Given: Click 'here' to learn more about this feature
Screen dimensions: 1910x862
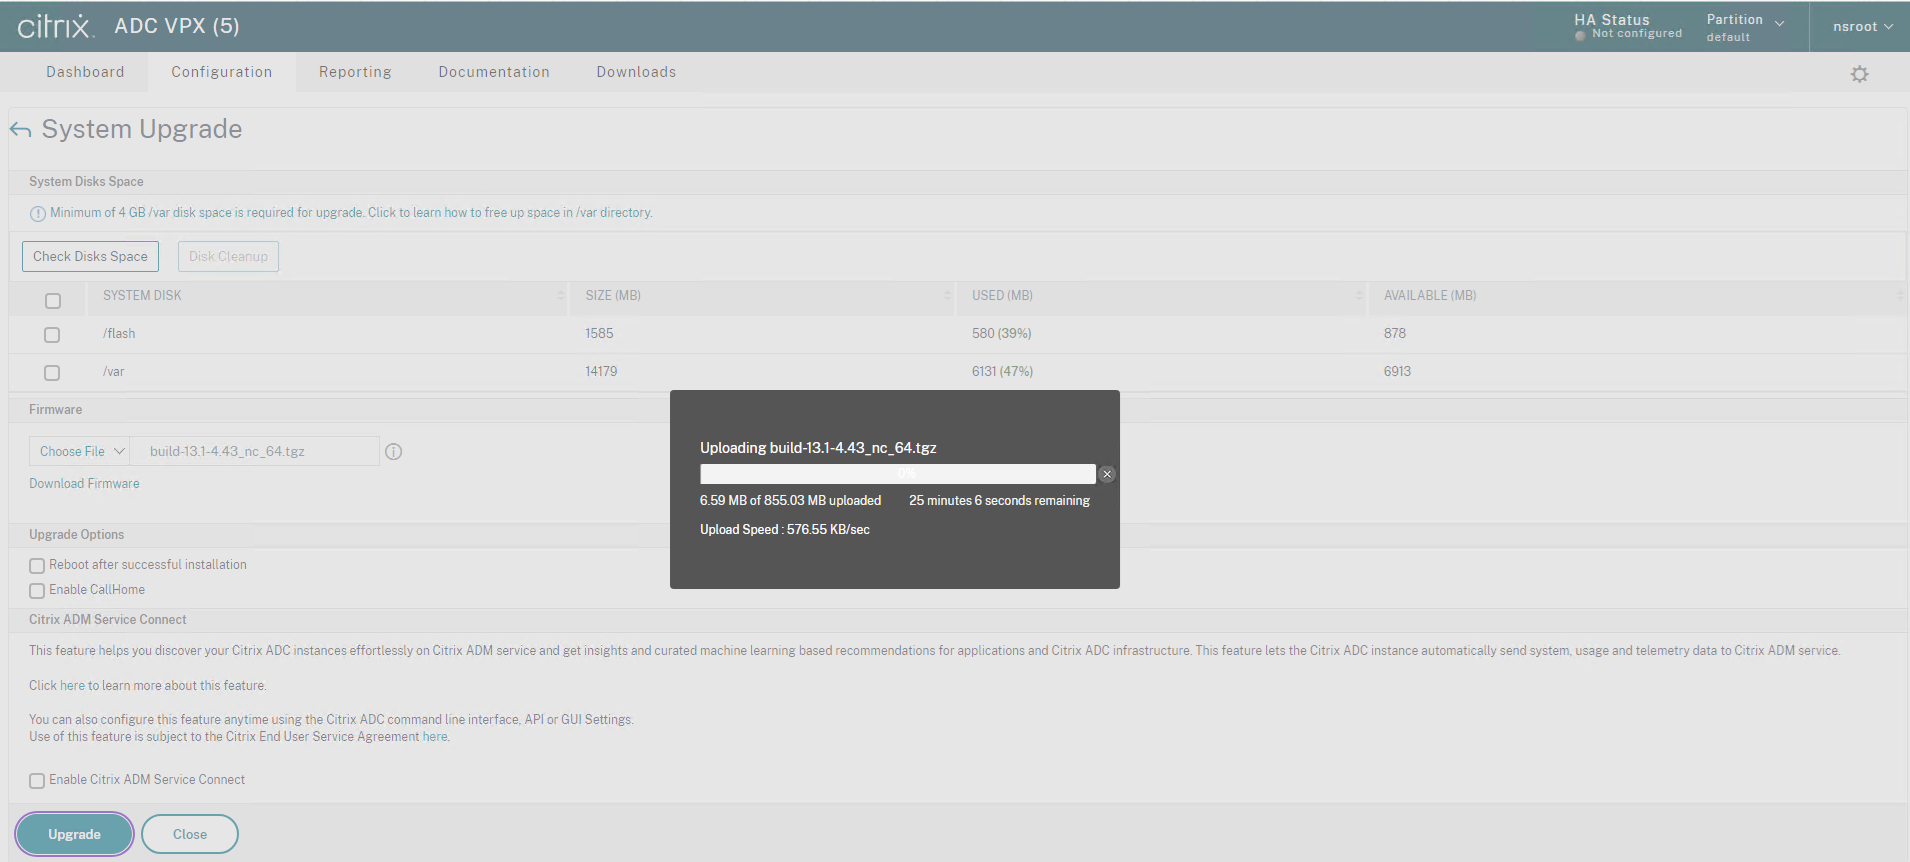Looking at the screenshot, I should [x=72, y=686].
